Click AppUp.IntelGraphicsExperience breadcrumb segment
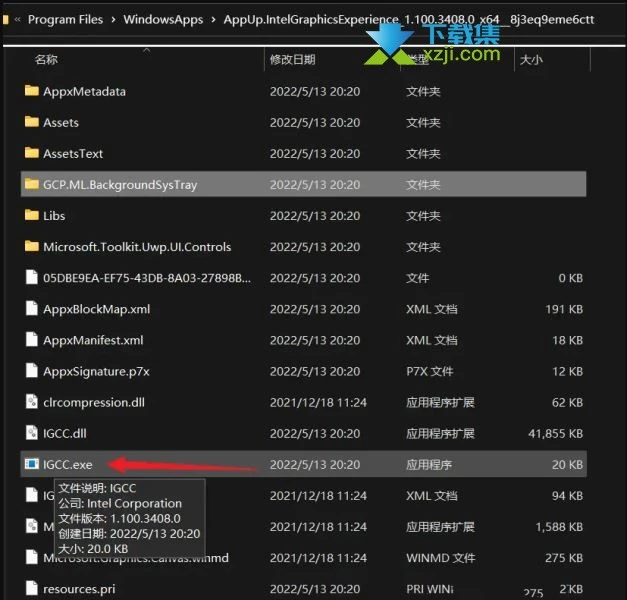 click(x=409, y=19)
